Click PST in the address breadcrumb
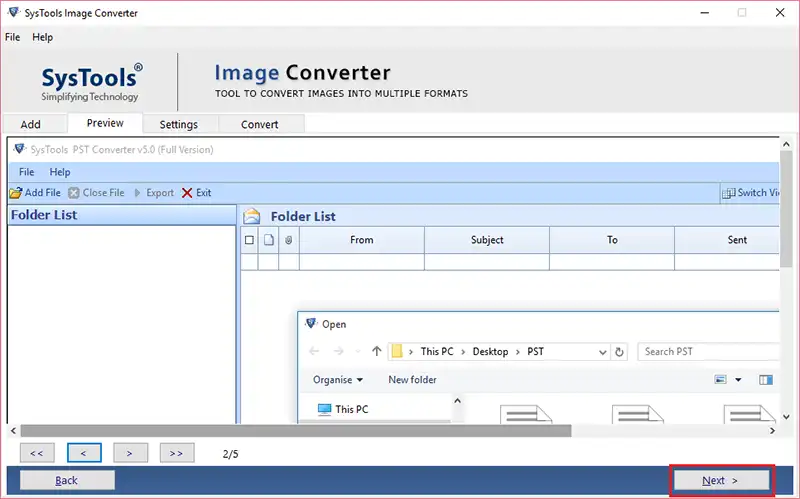 (x=536, y=352)
